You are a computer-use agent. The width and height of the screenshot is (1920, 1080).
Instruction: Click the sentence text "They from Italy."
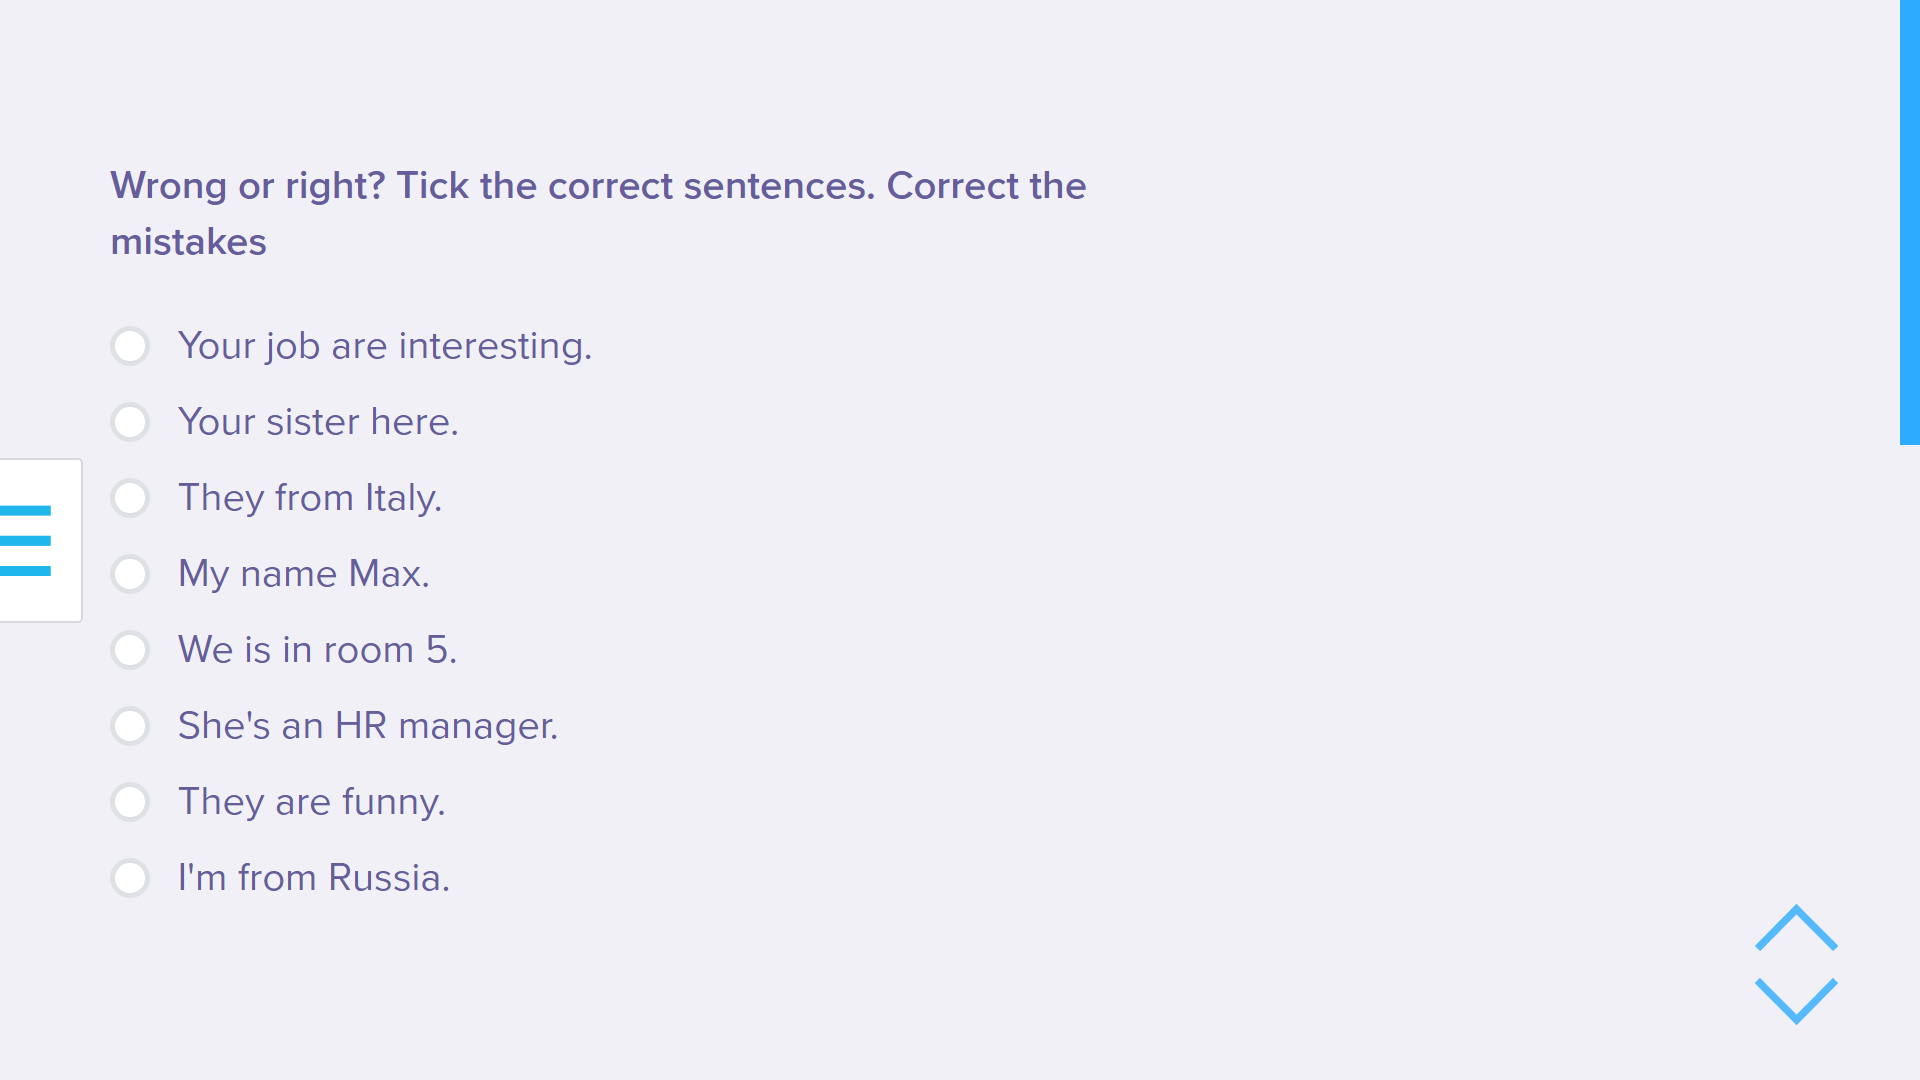pyautogui.click(x=310, y=498)
